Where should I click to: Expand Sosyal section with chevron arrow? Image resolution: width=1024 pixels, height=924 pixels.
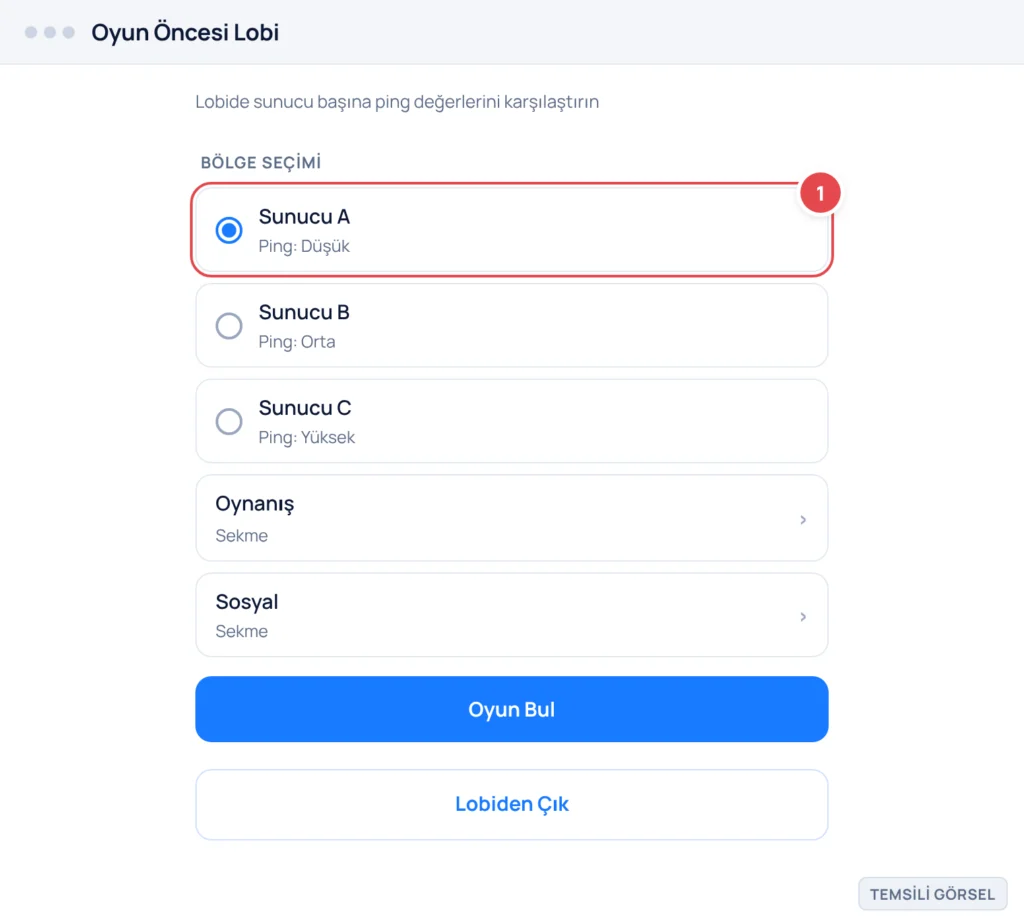803,616
